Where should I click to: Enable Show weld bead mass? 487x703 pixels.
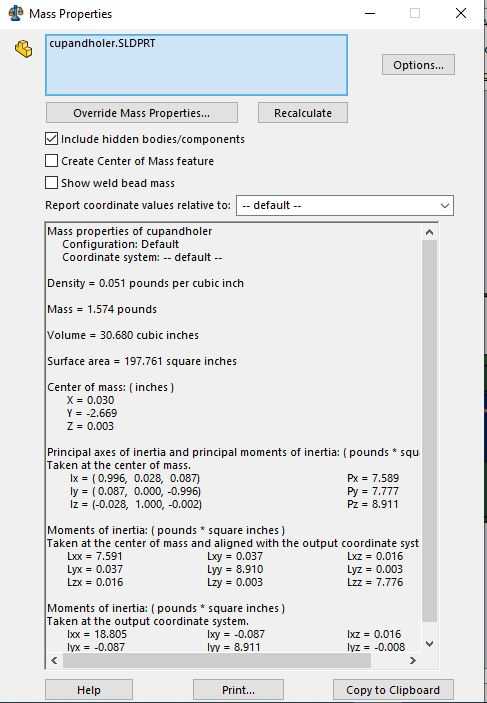(x=52, y=183)
